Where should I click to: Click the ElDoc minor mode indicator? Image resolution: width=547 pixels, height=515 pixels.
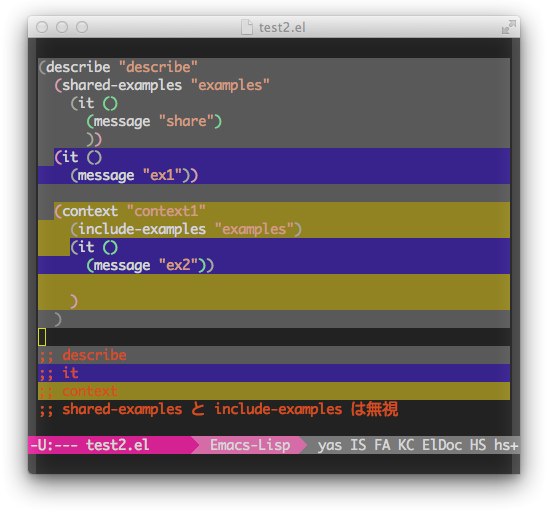(x=442, y=445)
